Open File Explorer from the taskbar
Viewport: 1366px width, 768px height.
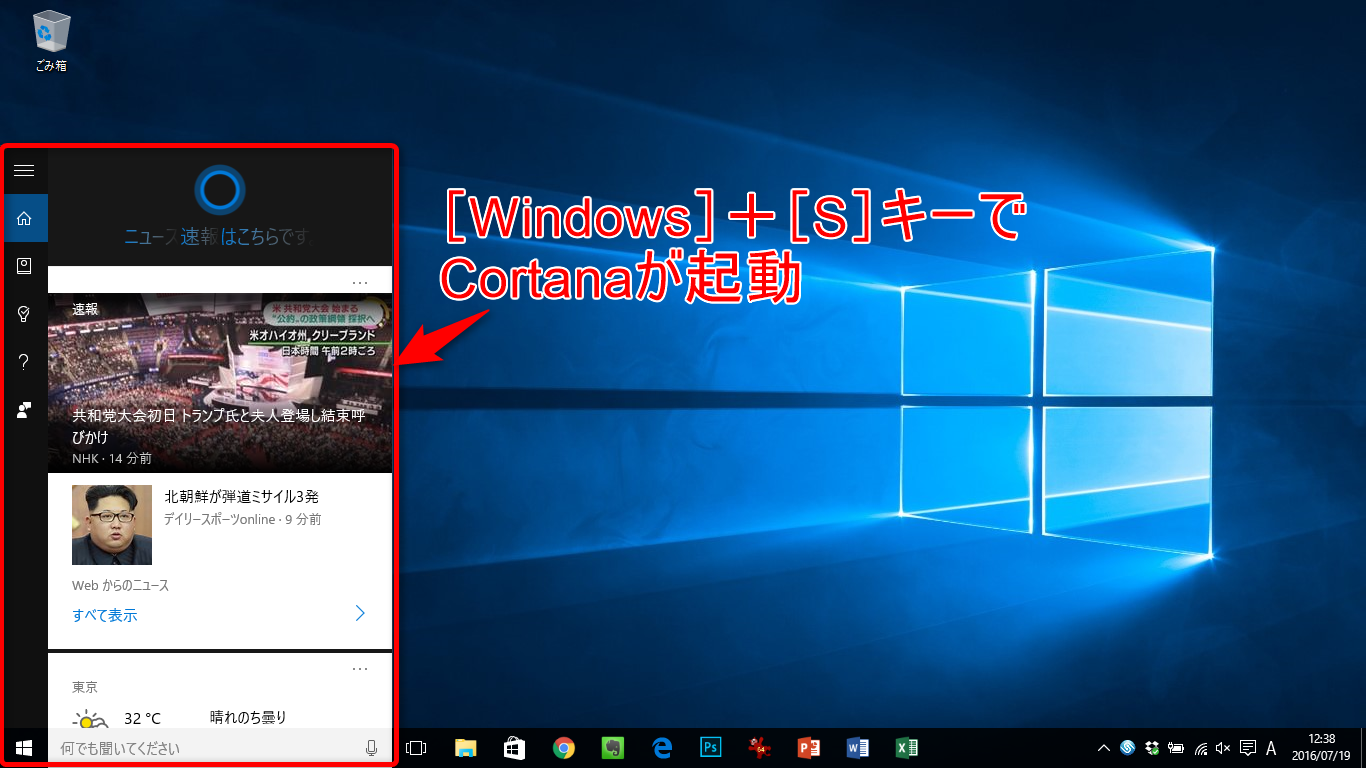(x=466, y=748)
